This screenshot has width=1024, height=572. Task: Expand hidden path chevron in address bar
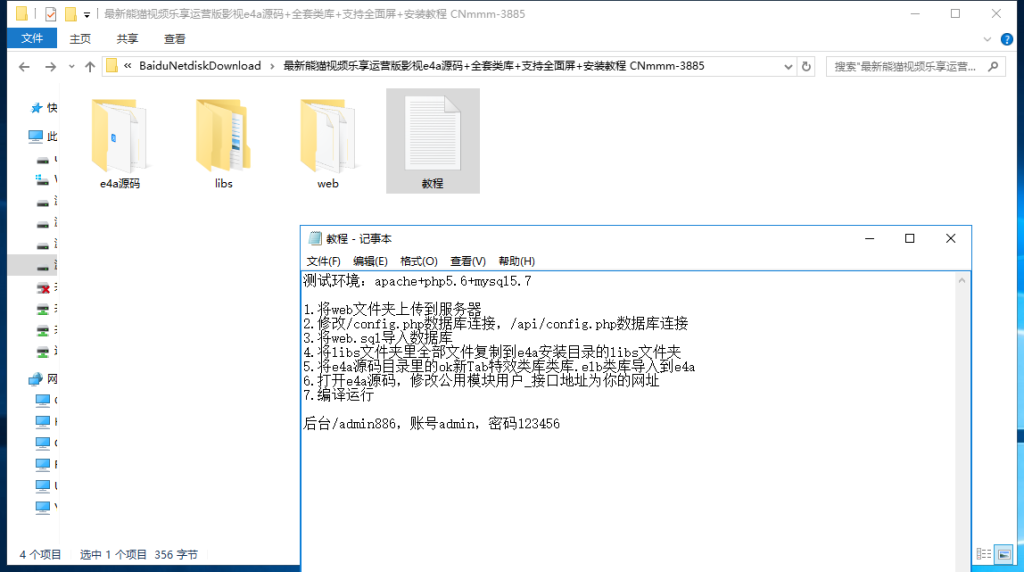[x=128, y=66]
